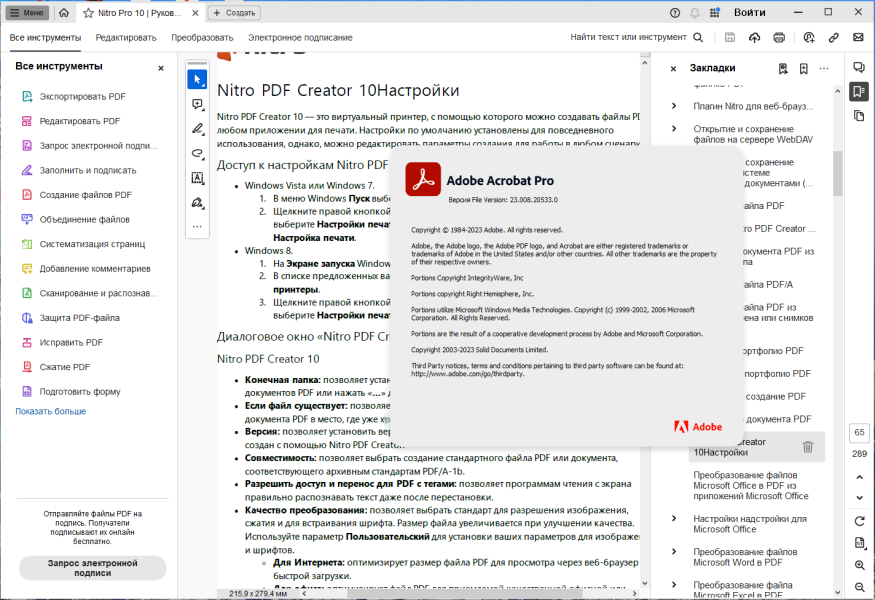This screenshot has height=600, width=875.
Task: Open the Home icon in the title bar
Action: click(64, 12)
